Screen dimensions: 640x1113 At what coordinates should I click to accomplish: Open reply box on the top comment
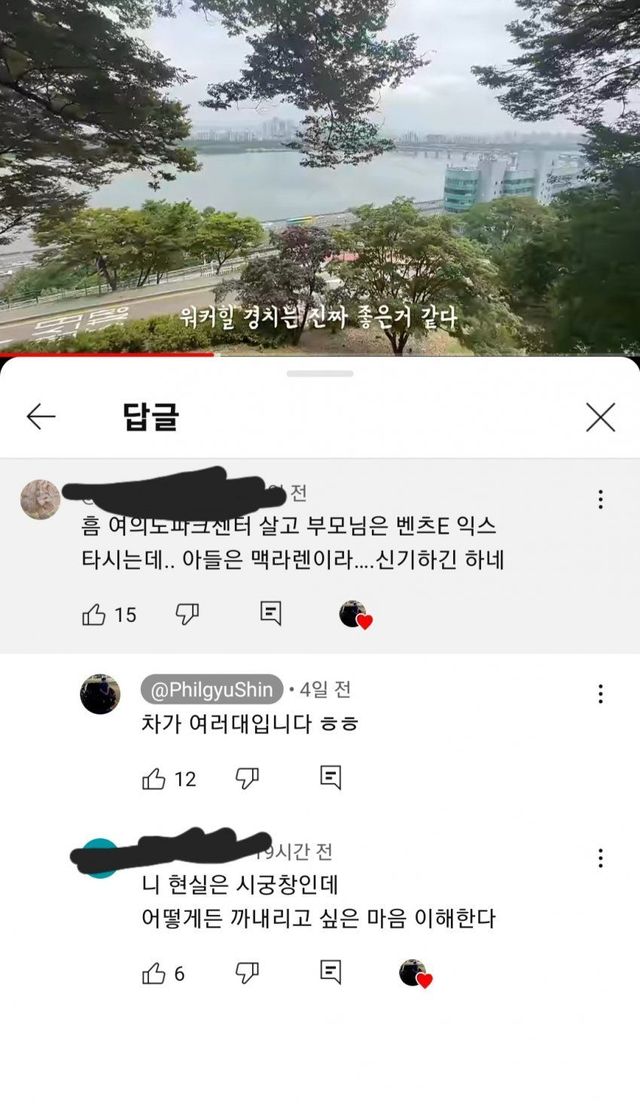tap(270, 613)
